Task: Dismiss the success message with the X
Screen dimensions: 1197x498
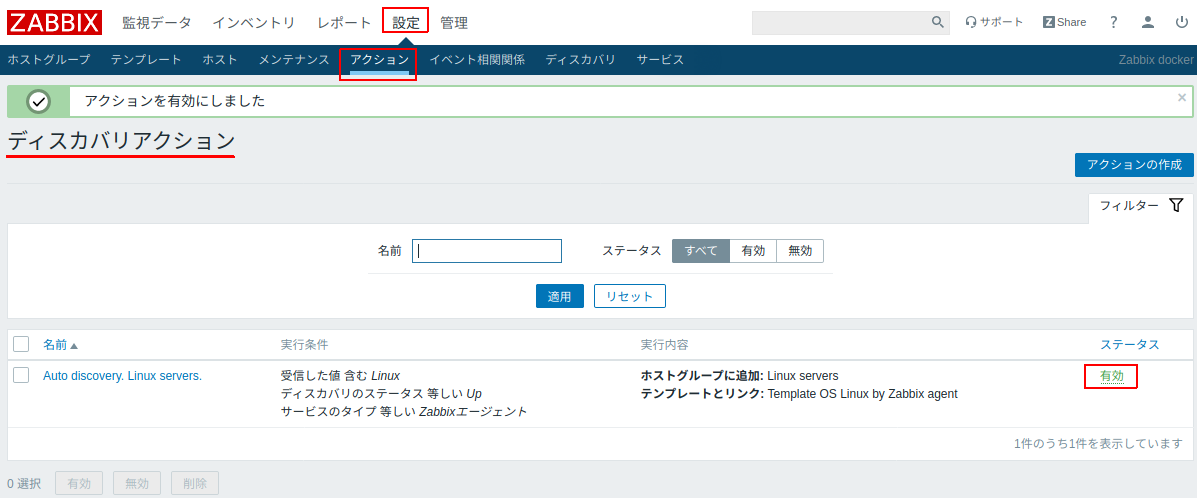Action: point(1182,98)
